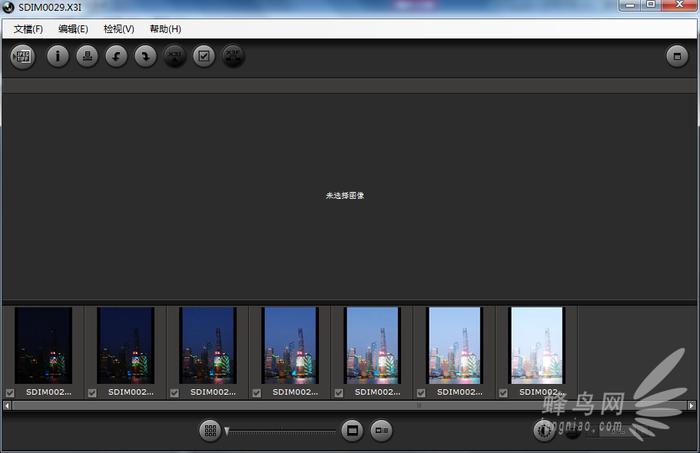Click the mark checkbox toolbar icon
This screenshot has width=700, height=453.
204,56
